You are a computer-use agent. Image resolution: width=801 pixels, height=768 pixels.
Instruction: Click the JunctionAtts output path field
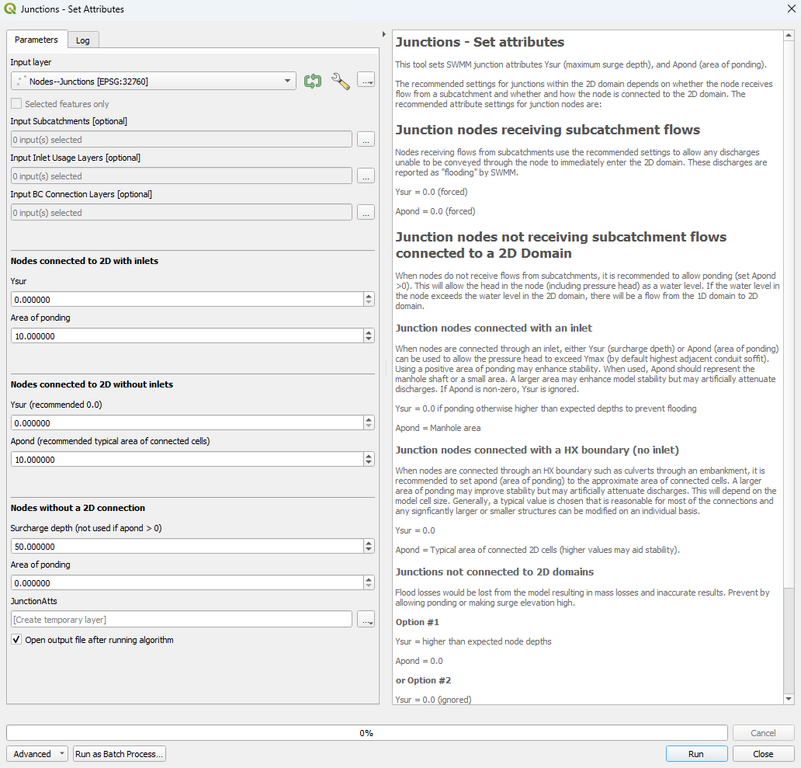tap(182, 620)
